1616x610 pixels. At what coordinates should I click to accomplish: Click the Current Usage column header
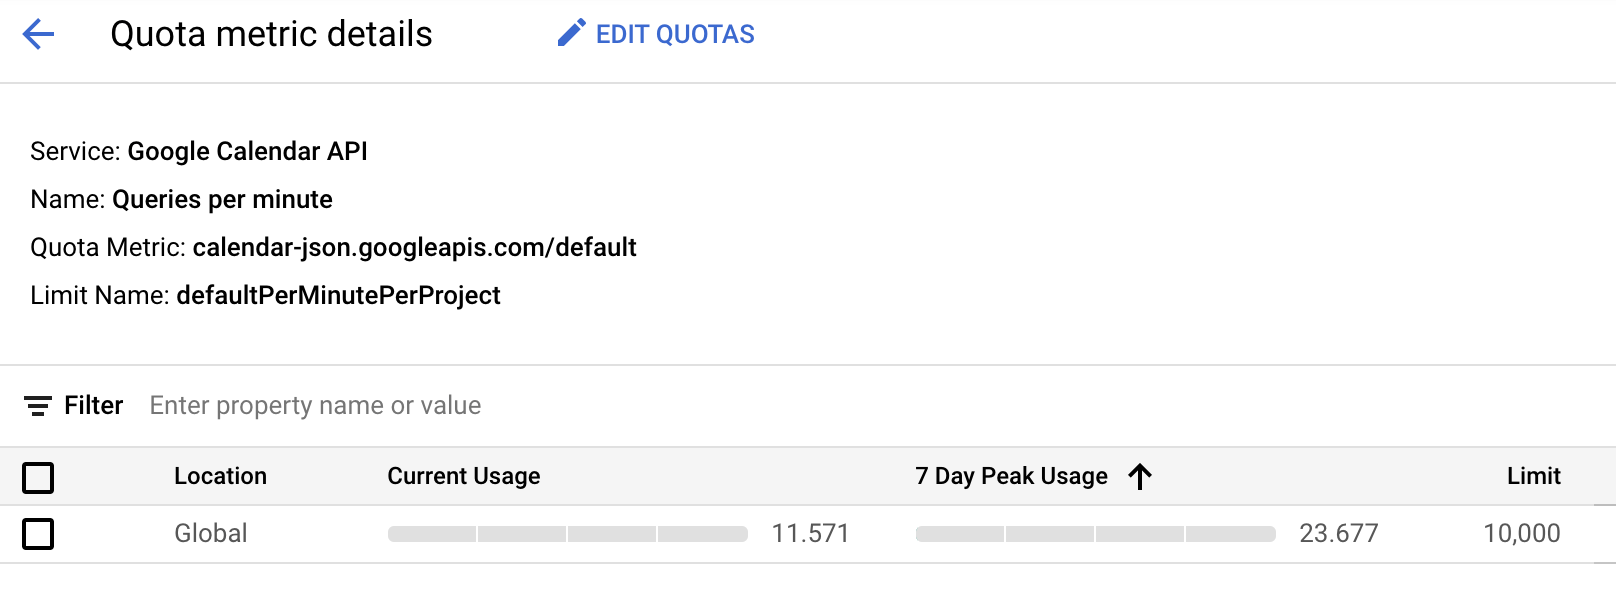tap(464, 476)
